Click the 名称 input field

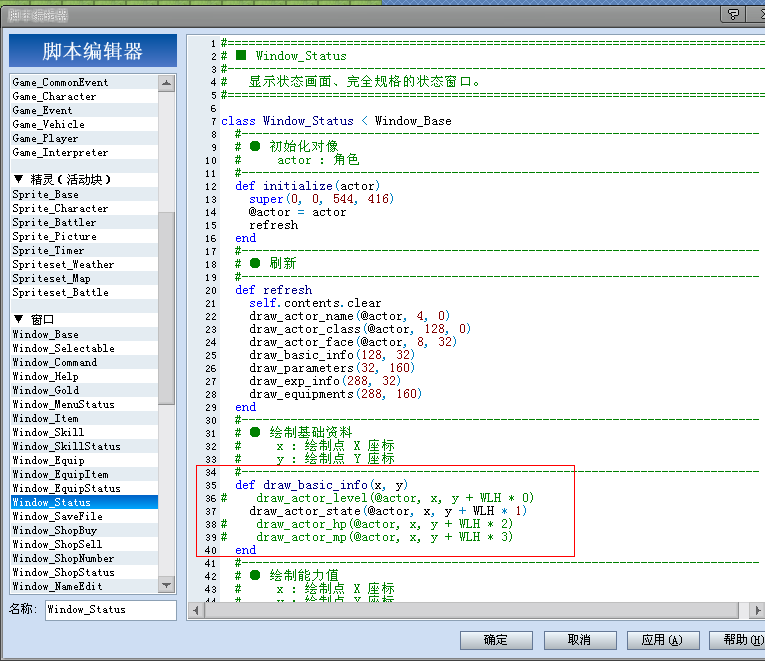pyautogui.click(x=111, y=610)
